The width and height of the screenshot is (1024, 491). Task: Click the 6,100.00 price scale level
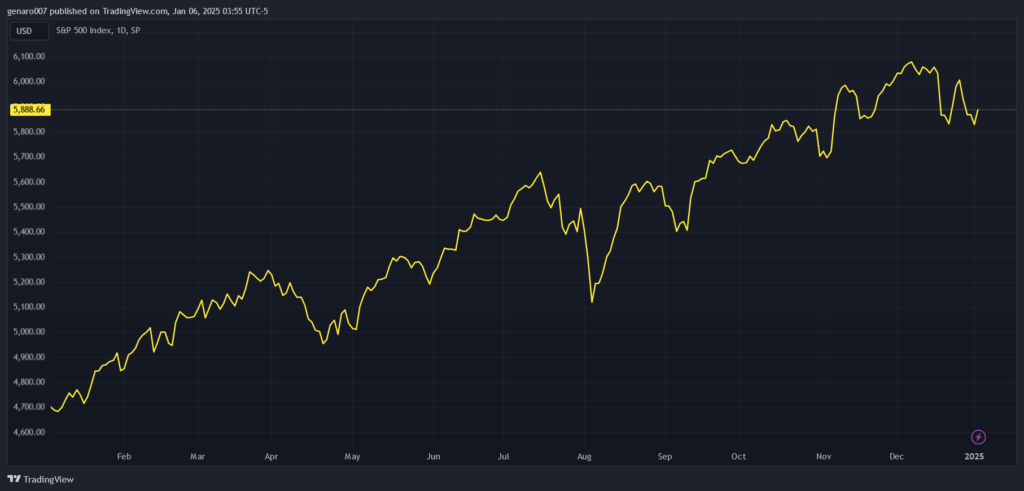(x=29, y=56)
